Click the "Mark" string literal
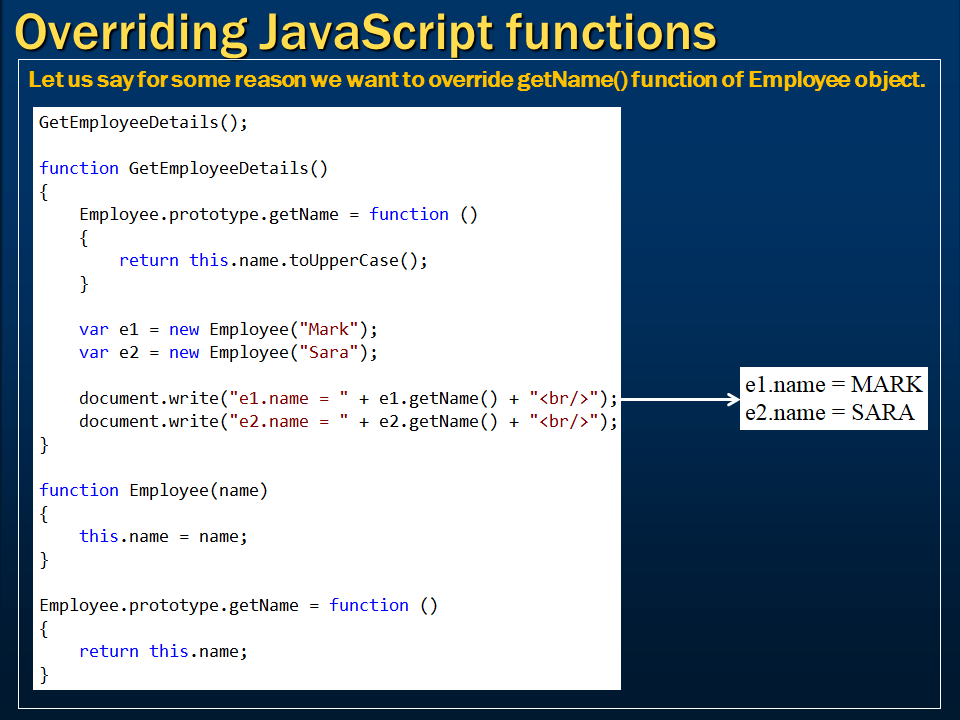The height and width of the screenshot is (720, 960). 329,329
